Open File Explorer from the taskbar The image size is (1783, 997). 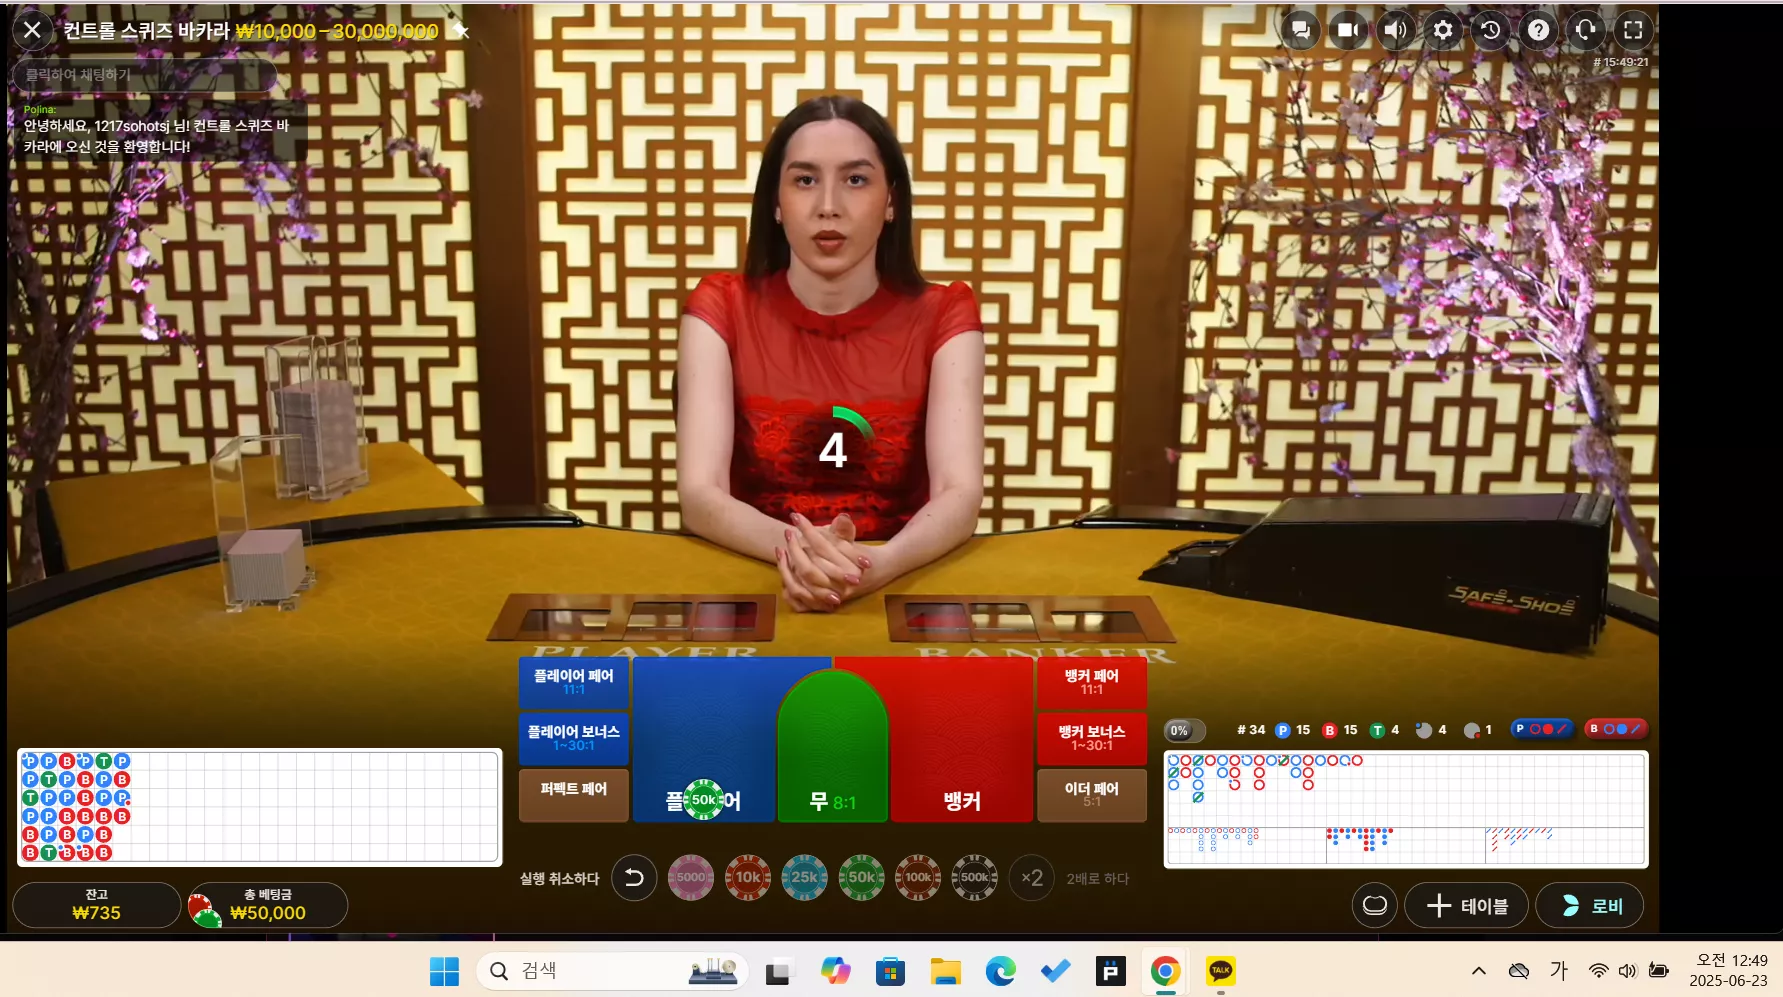pos(945,971)
